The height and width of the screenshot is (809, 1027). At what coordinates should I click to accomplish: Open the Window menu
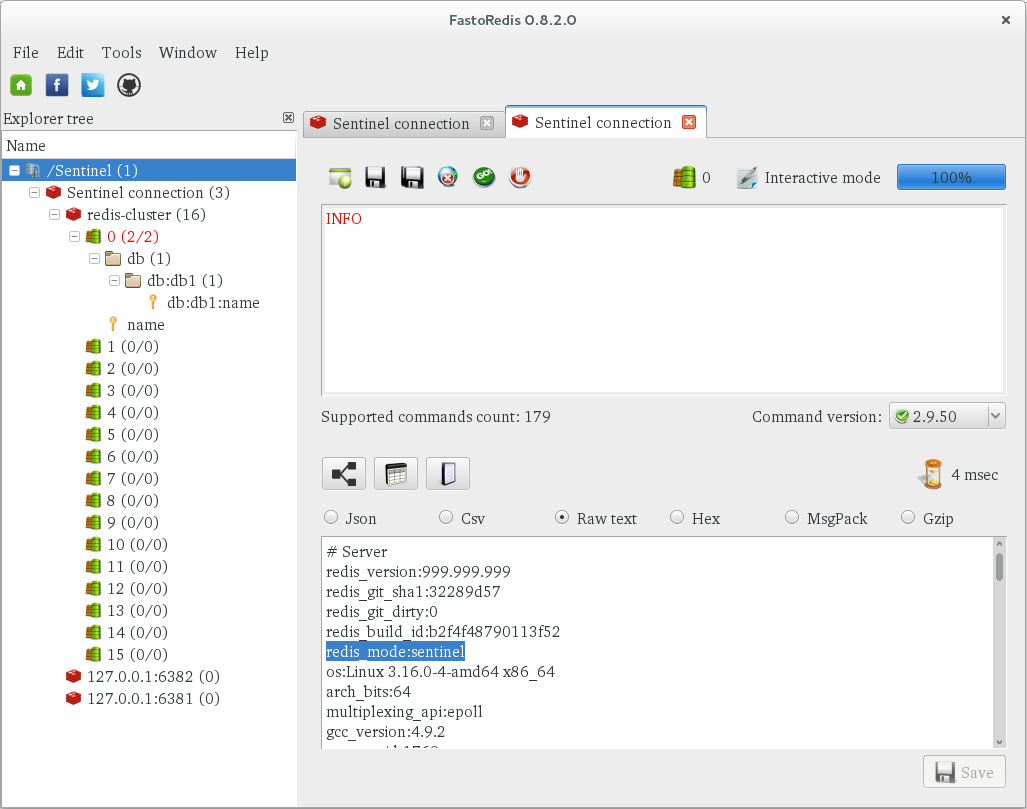pyautogui.click(x=187, y=52)
